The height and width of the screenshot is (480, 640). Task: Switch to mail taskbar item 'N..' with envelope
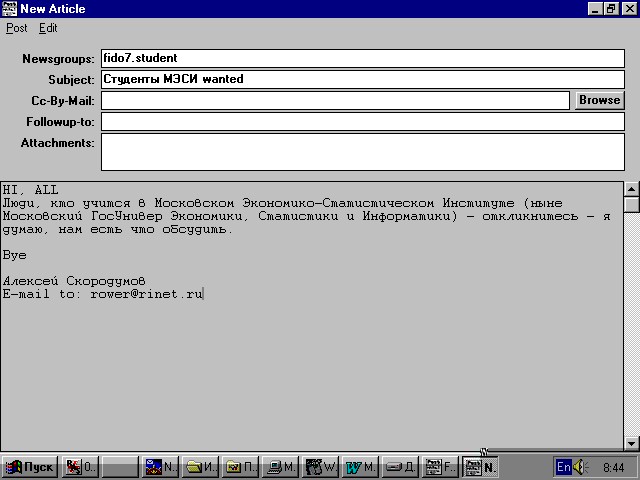coord(160,467)
